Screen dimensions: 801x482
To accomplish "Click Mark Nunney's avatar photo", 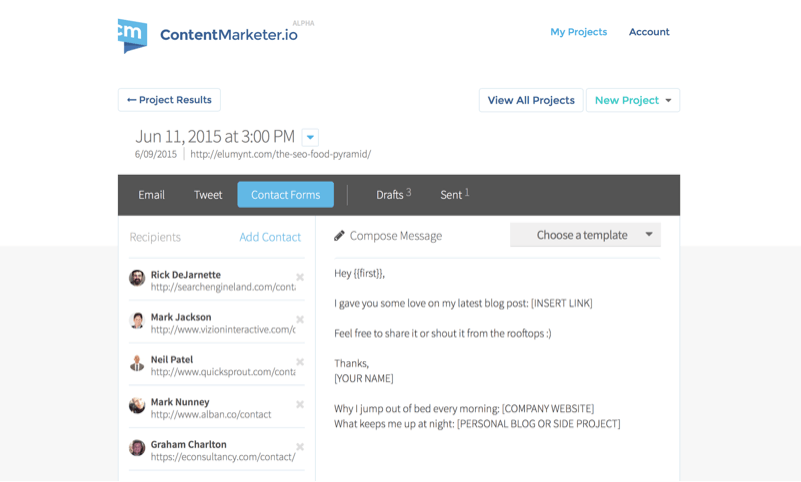I will (x=137, y=405).
